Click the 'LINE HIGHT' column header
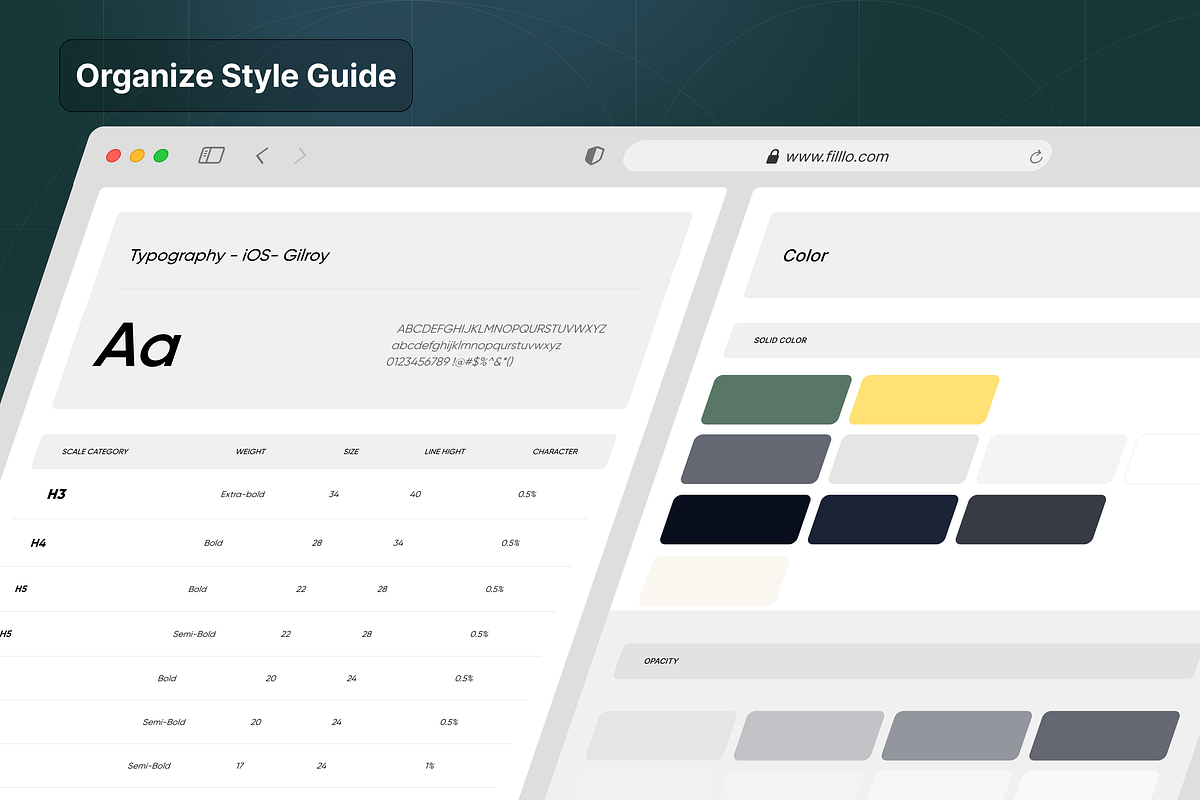Image resolution: width=1200 pixels, height=800 pixels. [445, 451]
